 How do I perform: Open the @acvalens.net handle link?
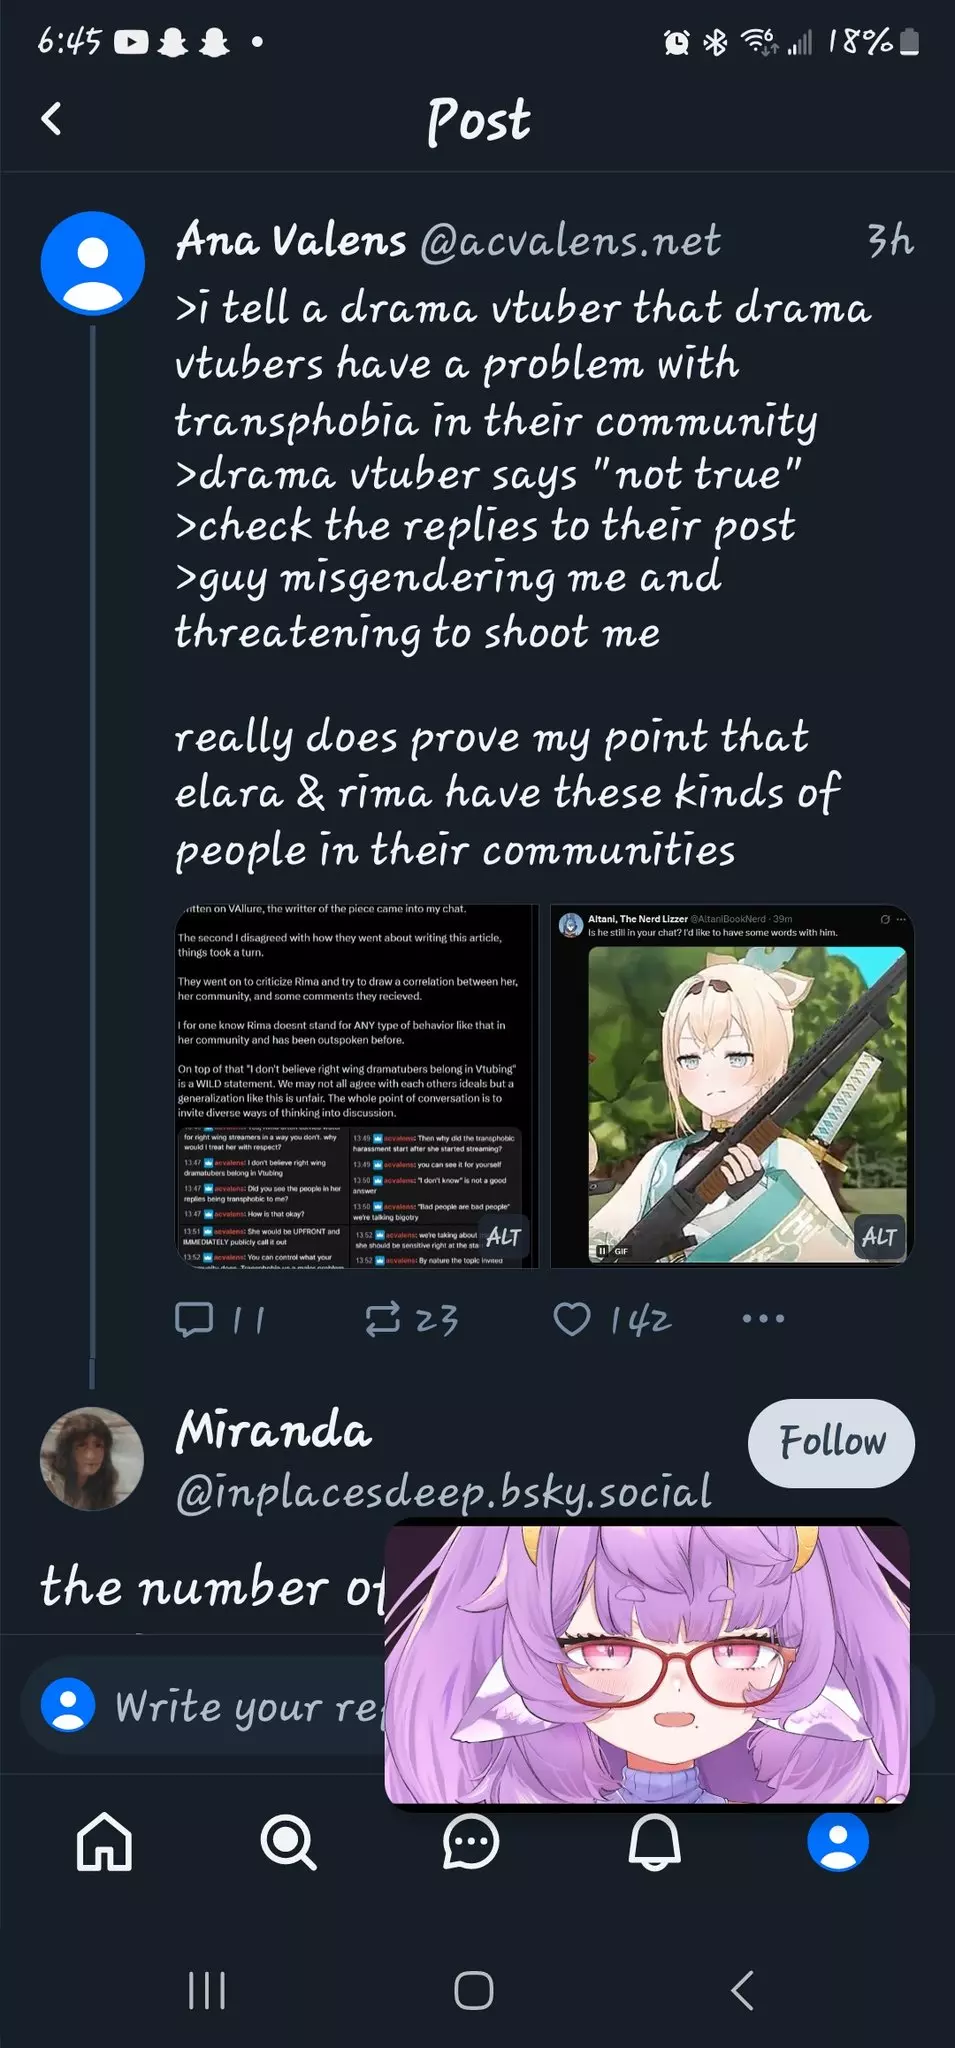tap(570, 241)
